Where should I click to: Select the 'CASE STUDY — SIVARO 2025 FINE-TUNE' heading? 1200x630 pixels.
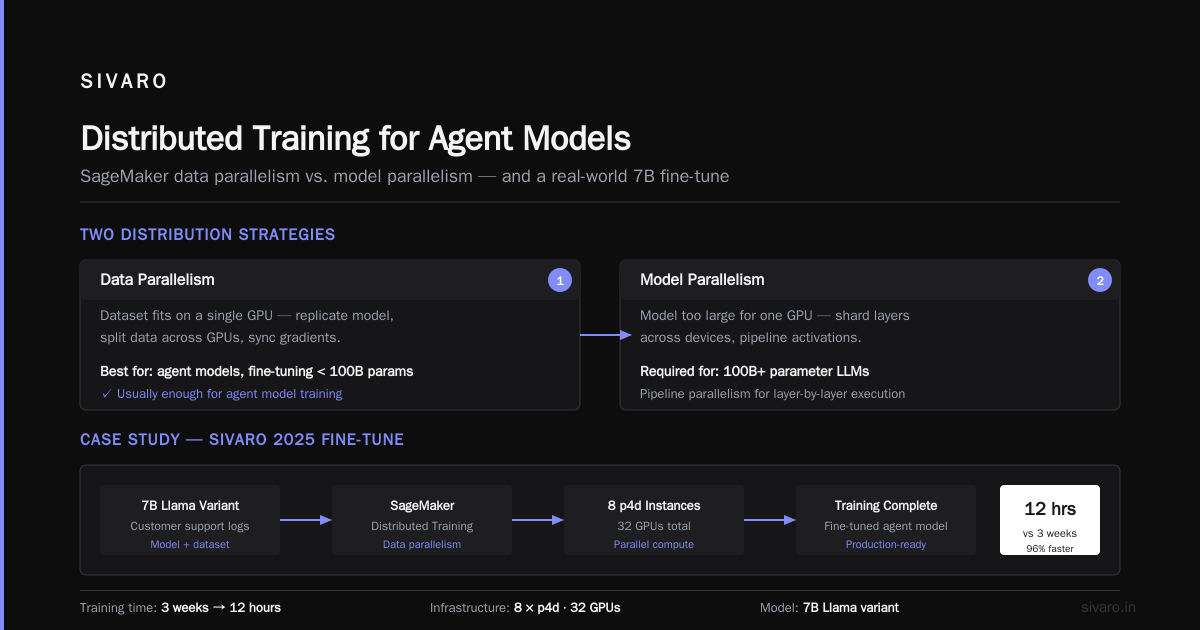[242, 440]
